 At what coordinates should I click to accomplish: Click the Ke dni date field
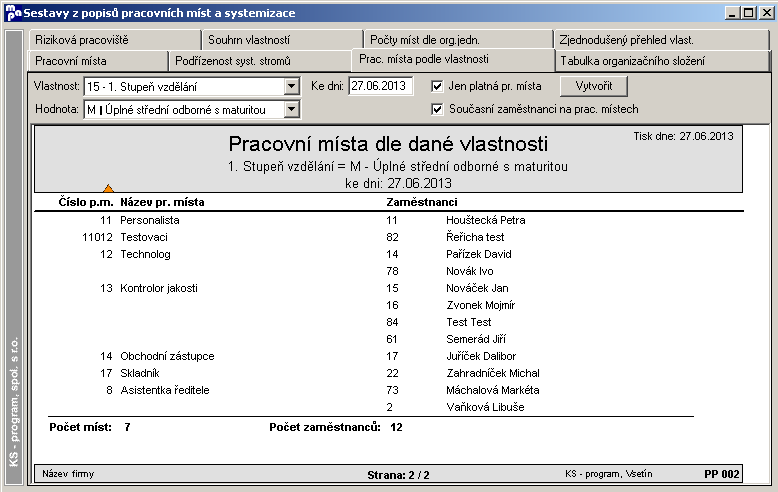pos(380,86)
